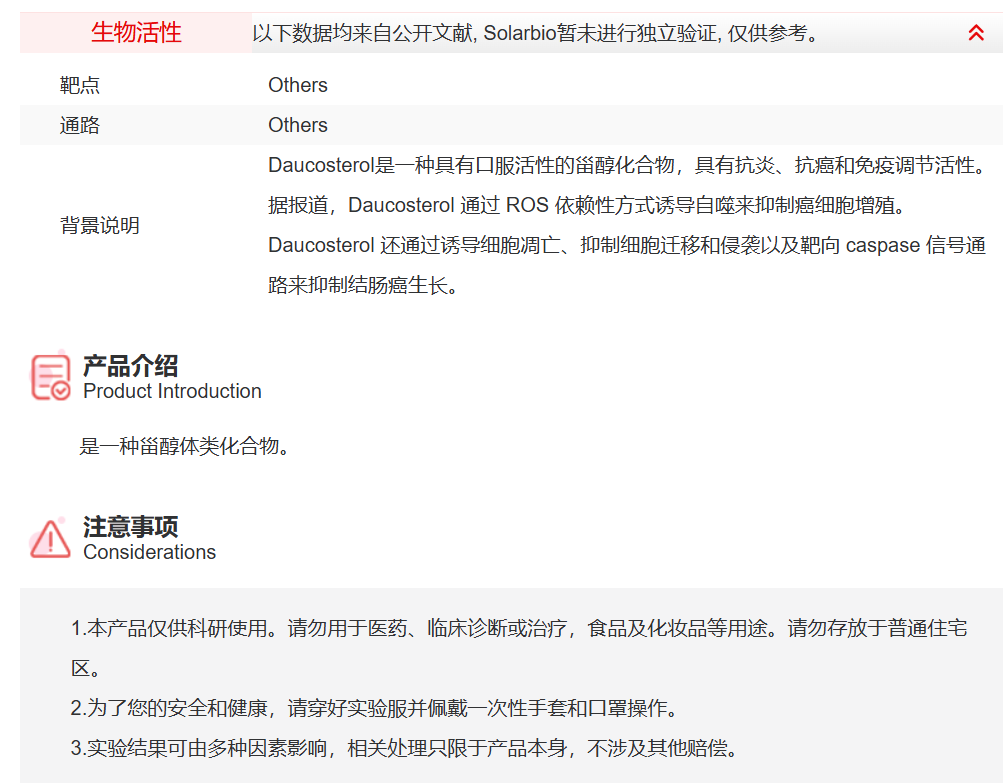Click the 'Considerations' subtitle text
1003x783 pixels.
click(x=151, y=551)
